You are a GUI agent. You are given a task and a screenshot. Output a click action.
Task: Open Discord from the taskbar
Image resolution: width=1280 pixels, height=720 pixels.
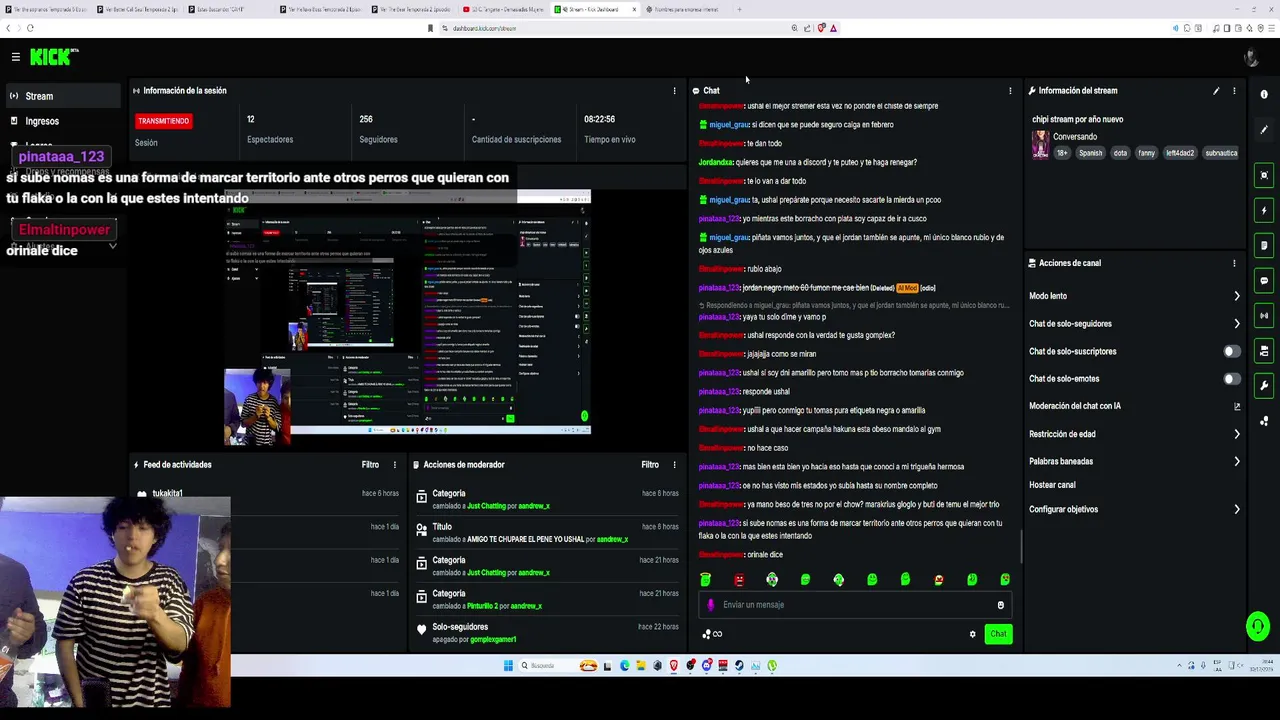pyautogui.click(x=707, y=666)
